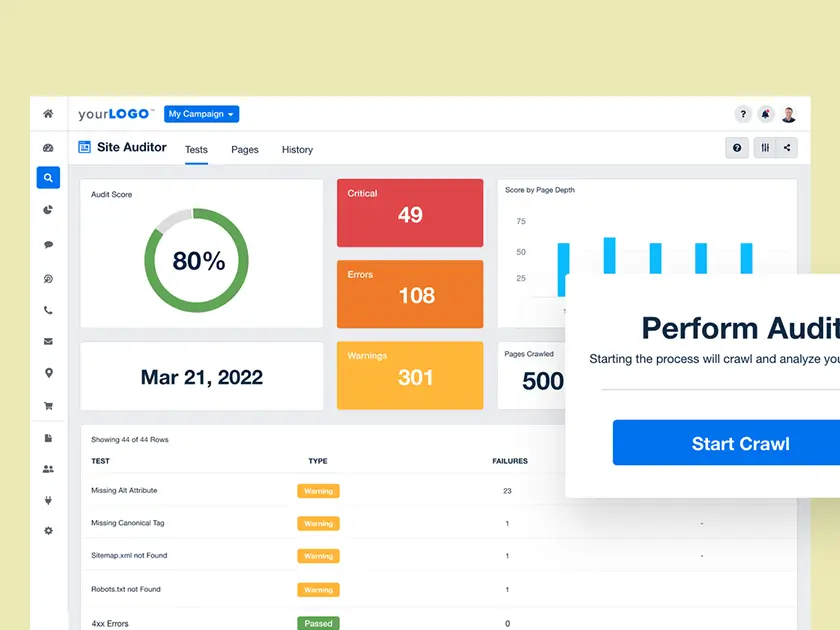The height and width of the screenshot is (630, 840).
Task: Open the notifications bell
Action: [x=765, y=114]
